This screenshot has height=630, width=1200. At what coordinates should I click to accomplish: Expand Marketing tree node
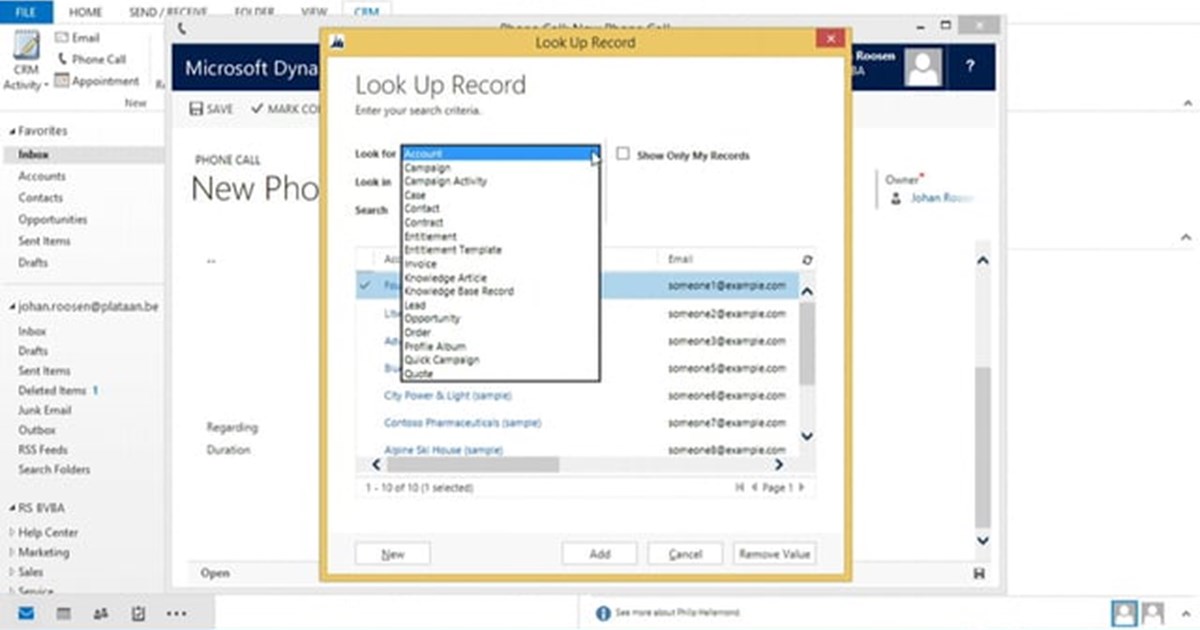click(12, 553)
